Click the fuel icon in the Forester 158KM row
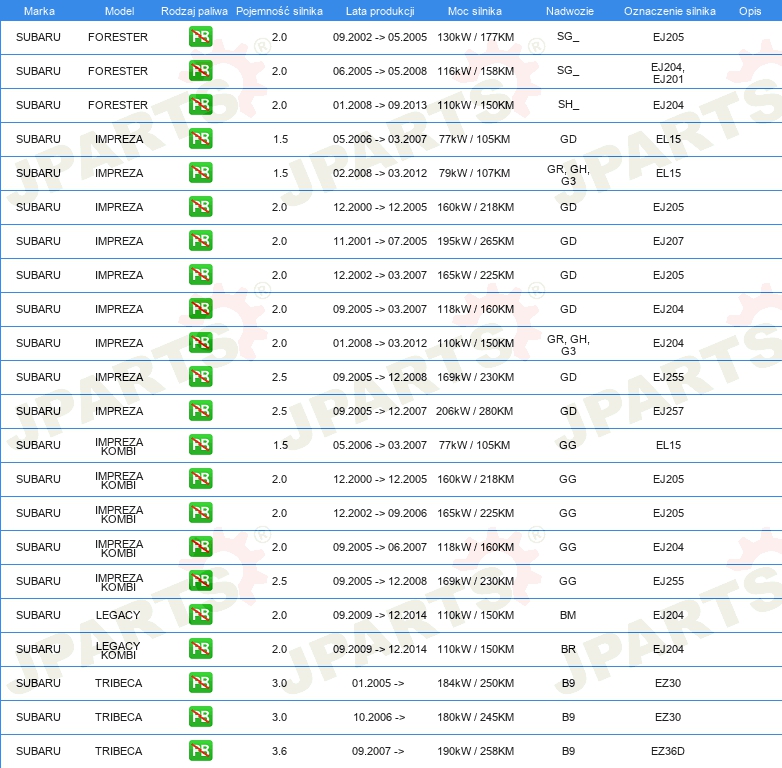Image resolution: width=782 pixels, height=768 pixels. click(x=200, y=71)
